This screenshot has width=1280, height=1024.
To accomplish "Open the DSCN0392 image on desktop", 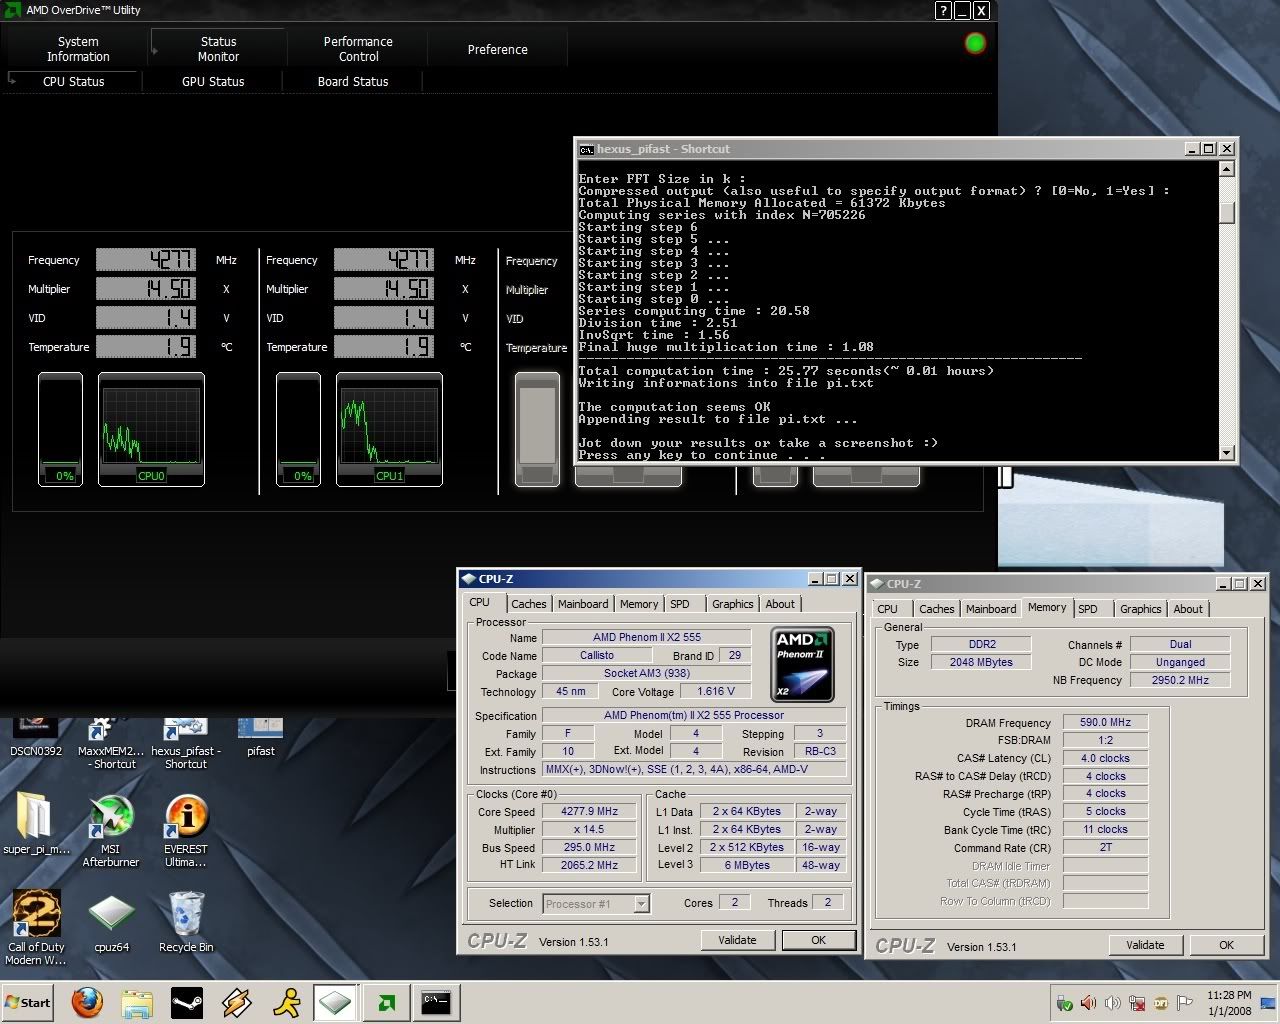I will click(x=36, y=738).
